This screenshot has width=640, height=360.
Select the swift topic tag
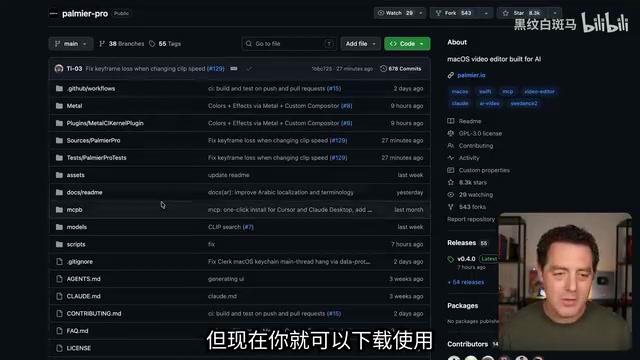click(485, 91)
